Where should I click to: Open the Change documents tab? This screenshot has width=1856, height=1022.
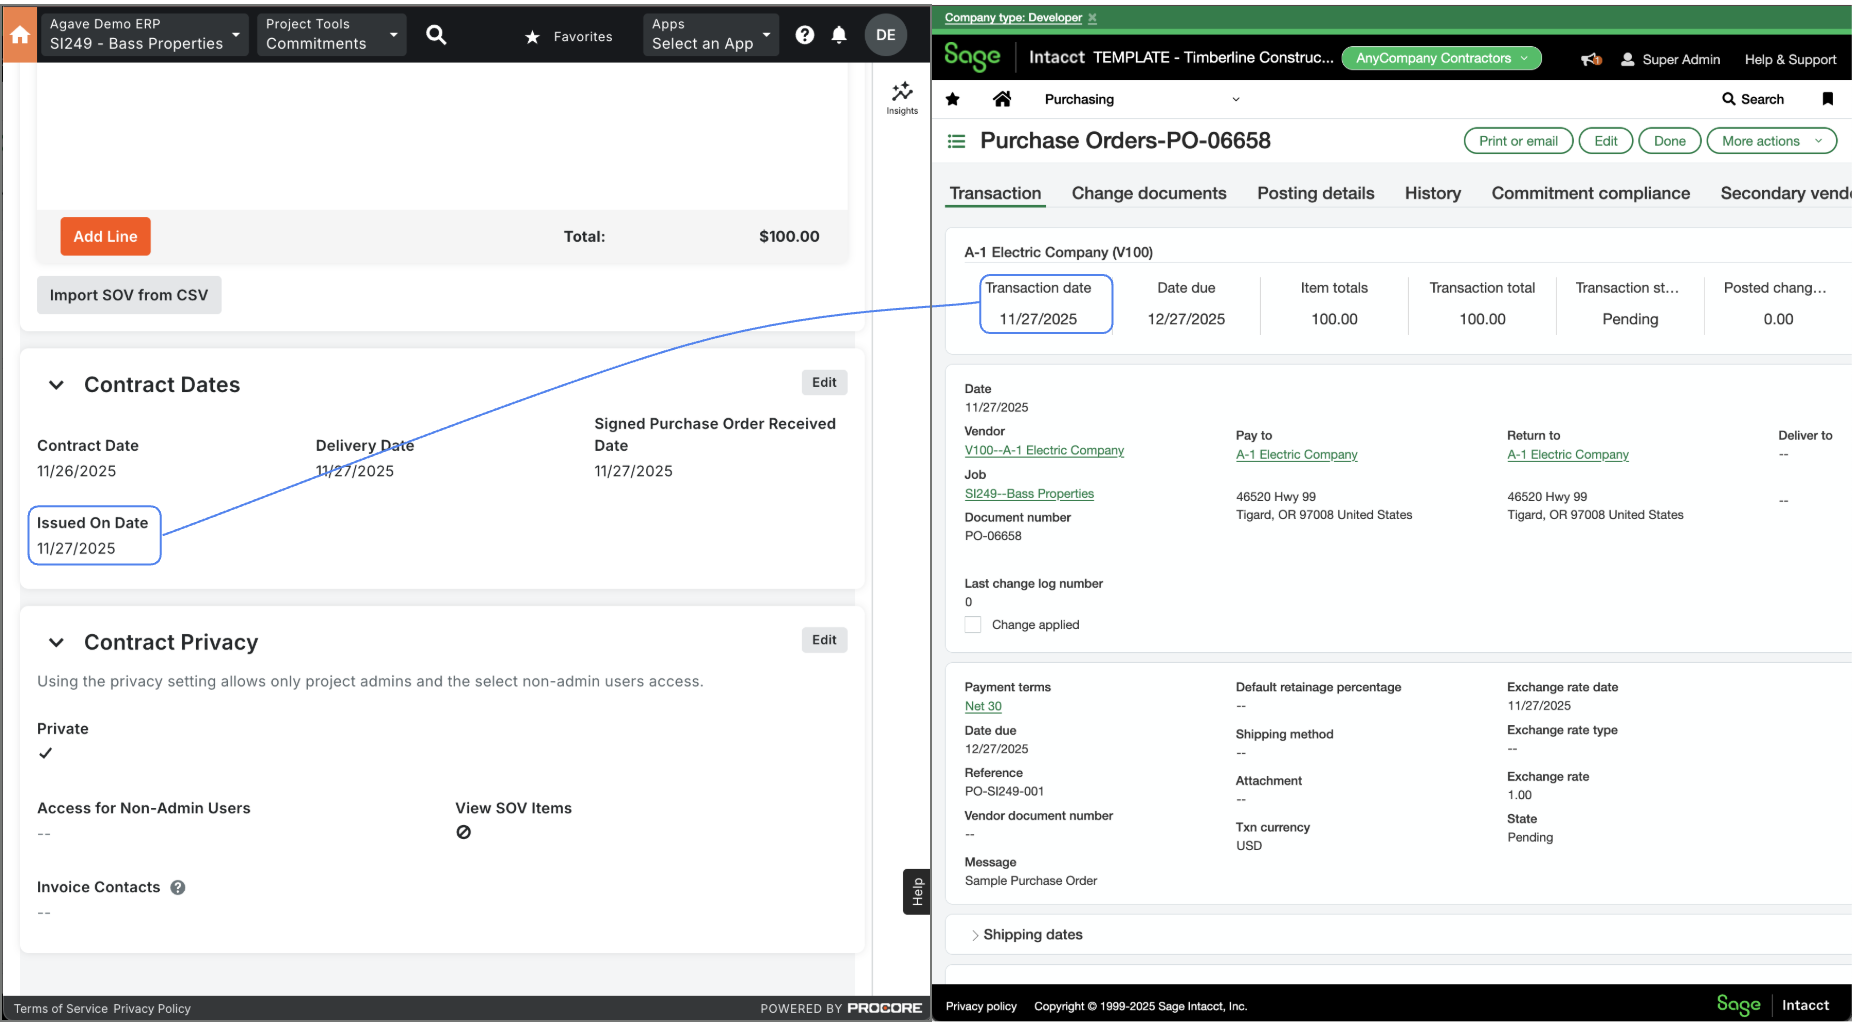point(1148,193)
